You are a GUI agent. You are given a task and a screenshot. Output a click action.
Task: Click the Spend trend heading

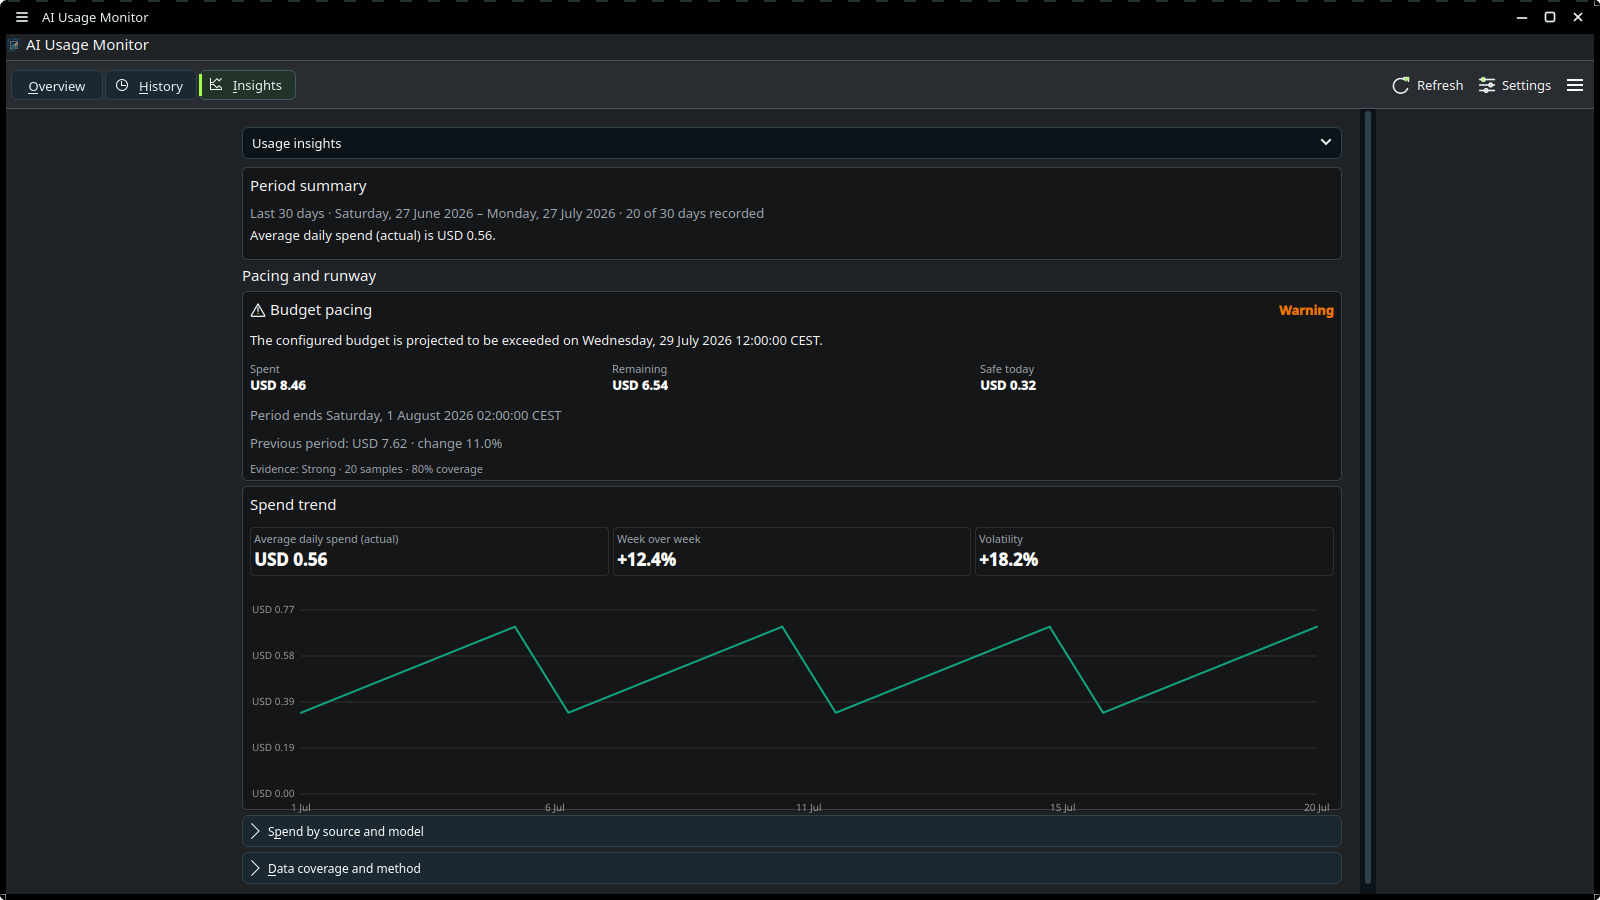[x=293, y=505]
